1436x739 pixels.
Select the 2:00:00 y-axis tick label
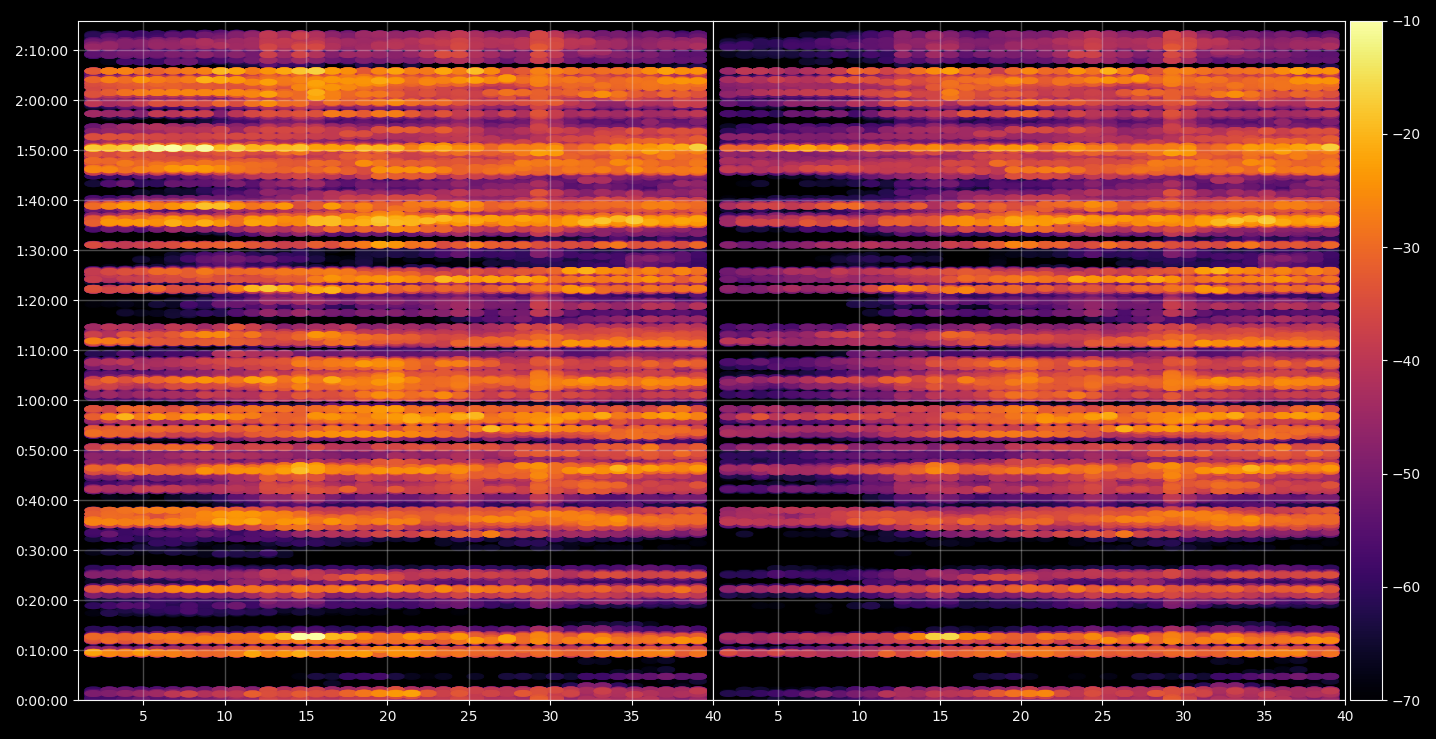pyautogui.click(x=42, y=100)
